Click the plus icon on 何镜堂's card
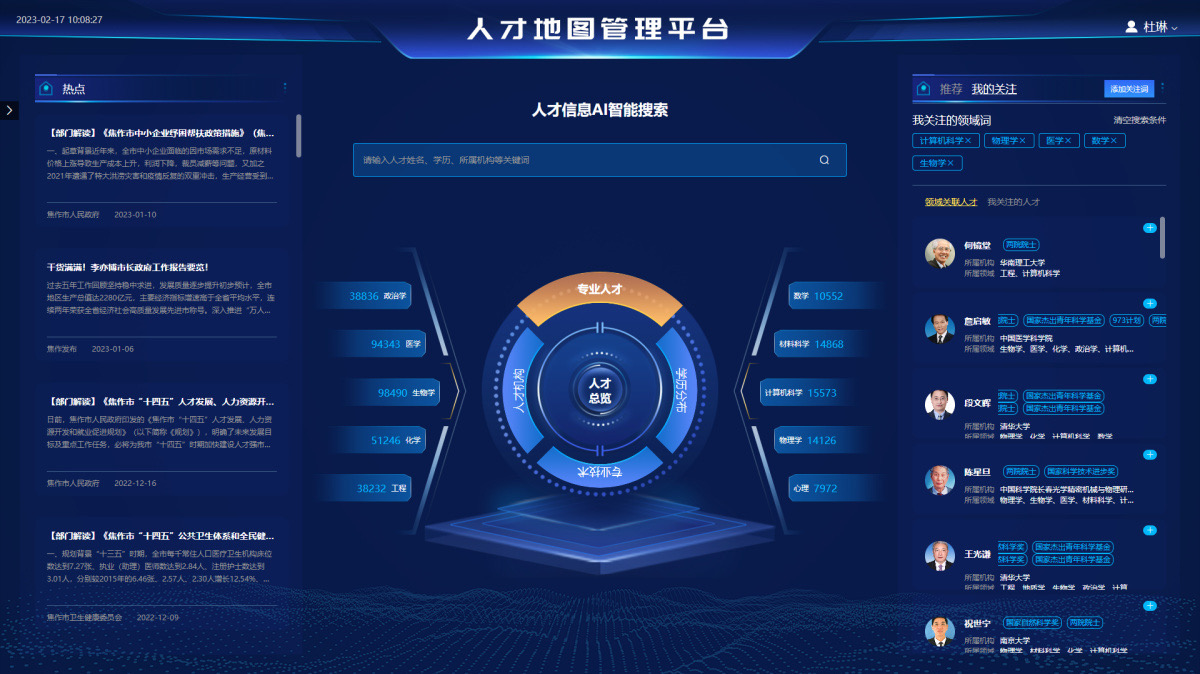 coord(1150,228)
